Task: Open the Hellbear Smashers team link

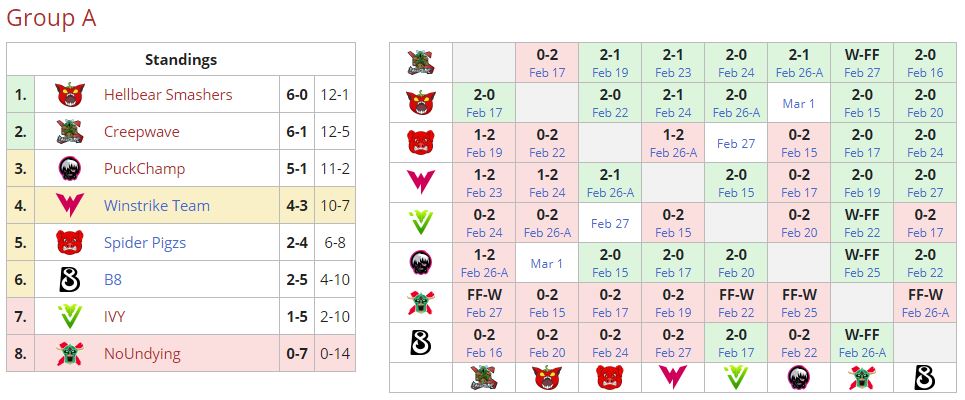Action: (x=167, y=95)
